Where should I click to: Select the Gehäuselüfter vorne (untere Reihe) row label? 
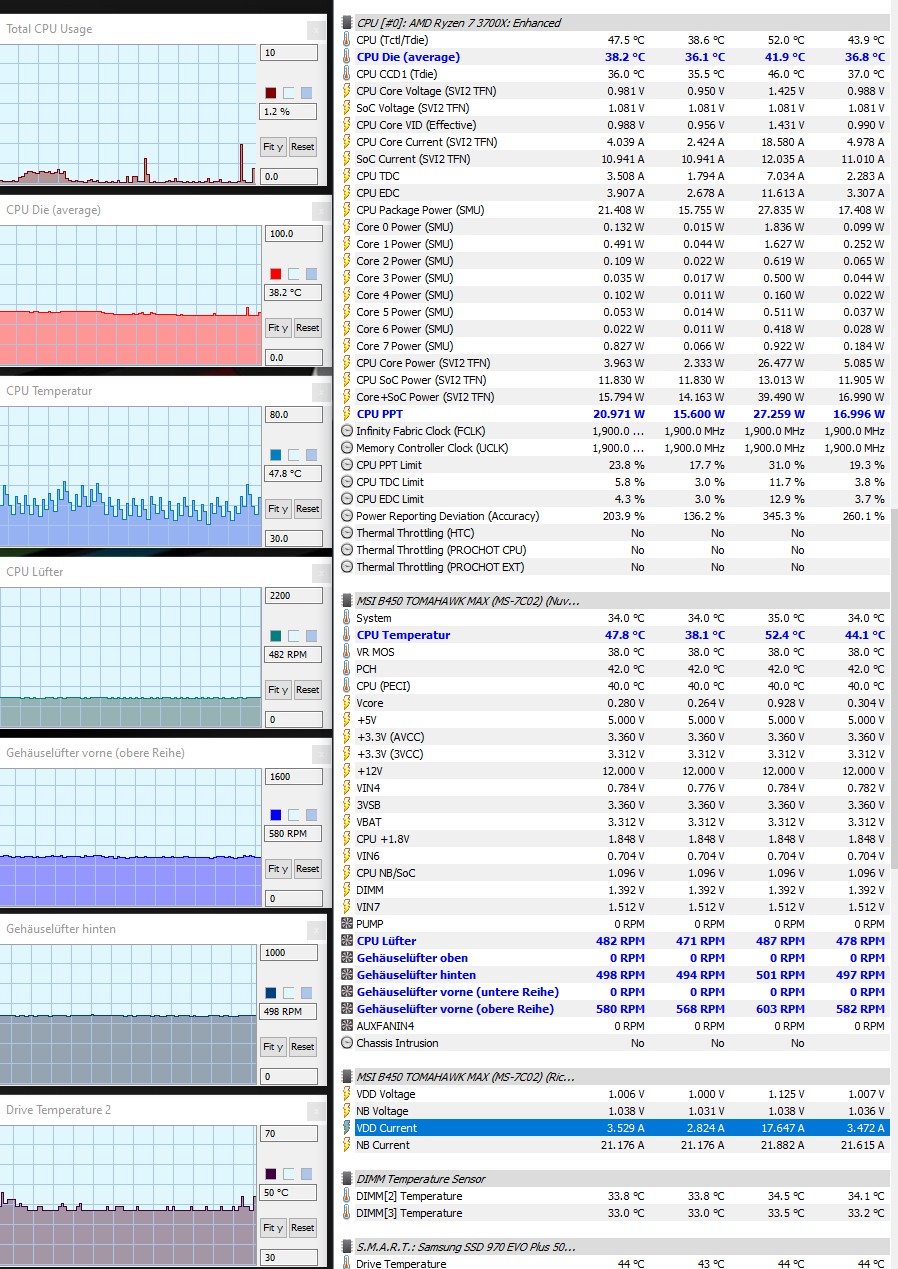coord(457,992)
